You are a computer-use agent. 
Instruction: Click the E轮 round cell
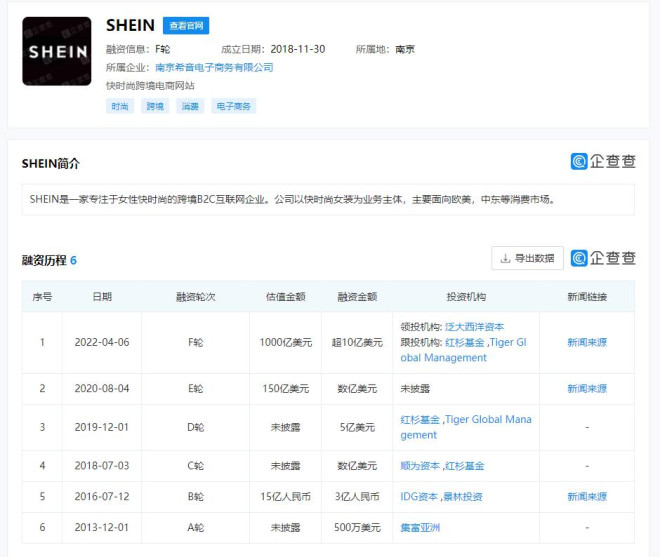click(x=196, y=389)
